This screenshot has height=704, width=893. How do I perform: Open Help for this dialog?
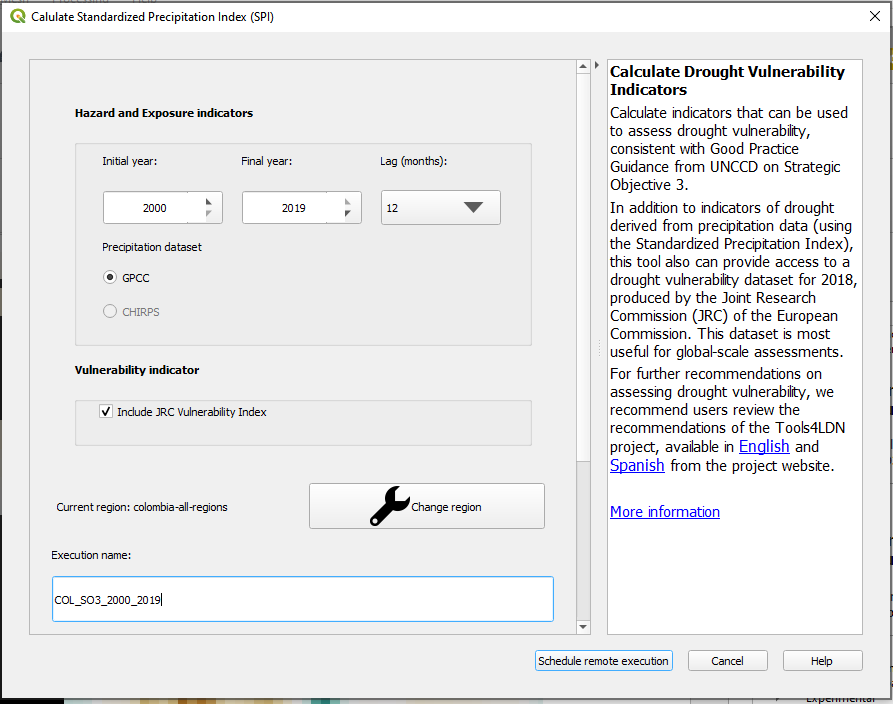tap(821, 661)
